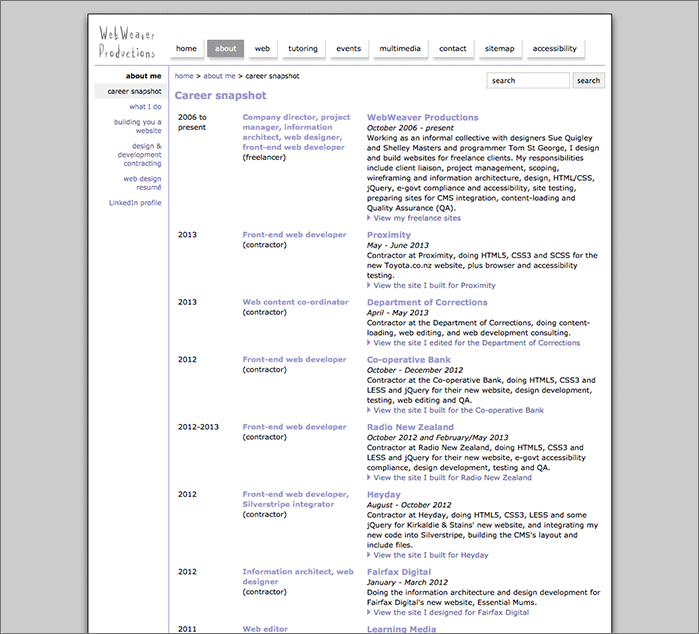
Task: Open building you a website sidebar link
Action: tap(138, 126)
